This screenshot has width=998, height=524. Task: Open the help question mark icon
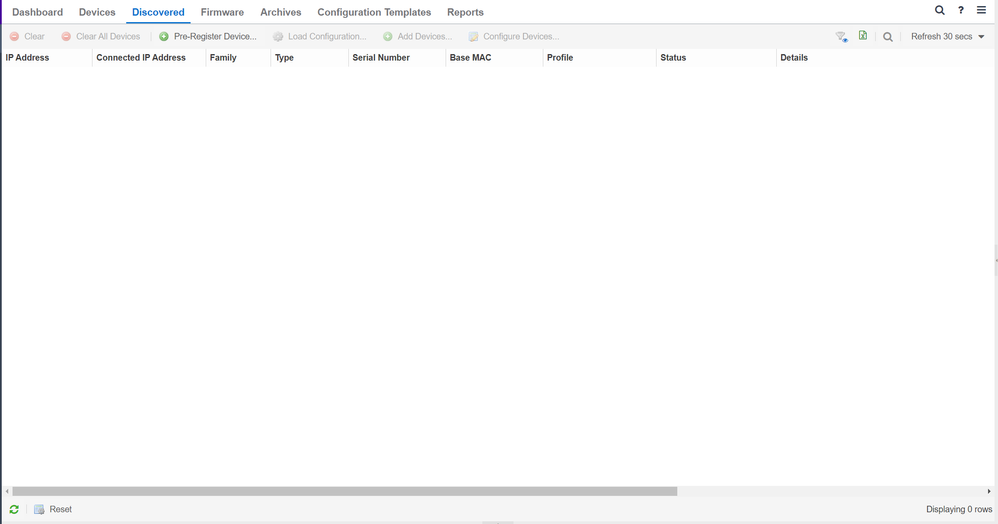pos(961,11)
